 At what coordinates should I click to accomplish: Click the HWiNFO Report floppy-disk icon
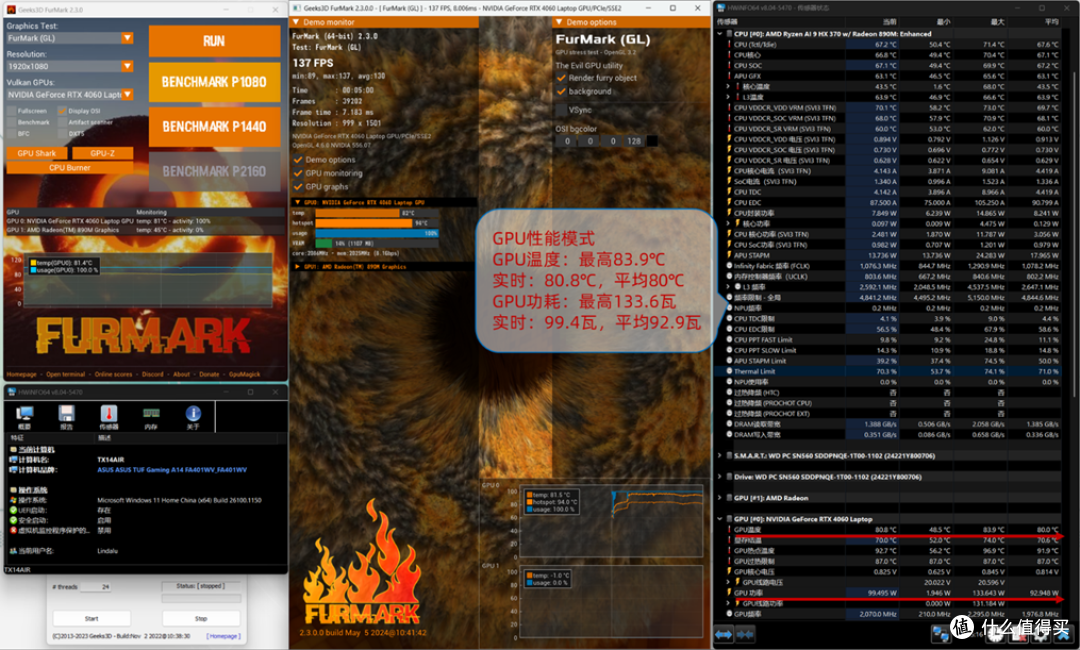(x=67, y=414)
